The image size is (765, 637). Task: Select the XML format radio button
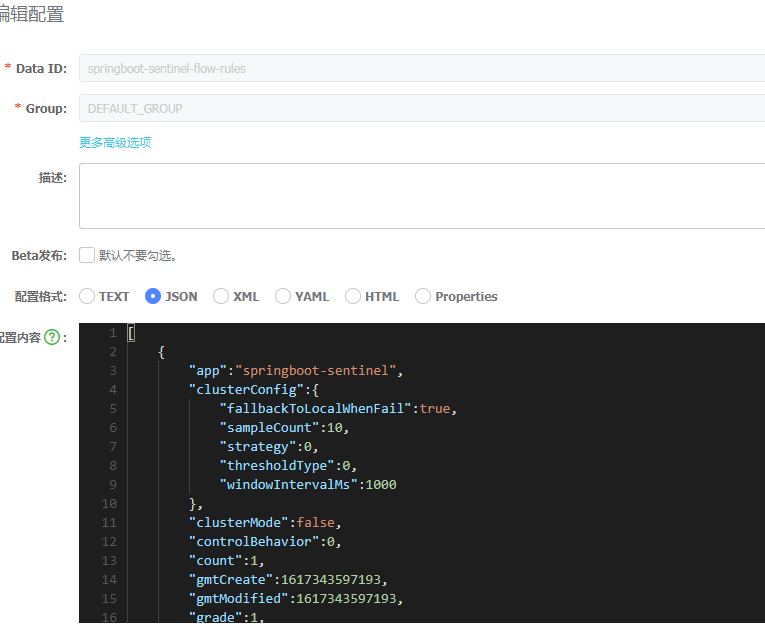click(221, 296)
